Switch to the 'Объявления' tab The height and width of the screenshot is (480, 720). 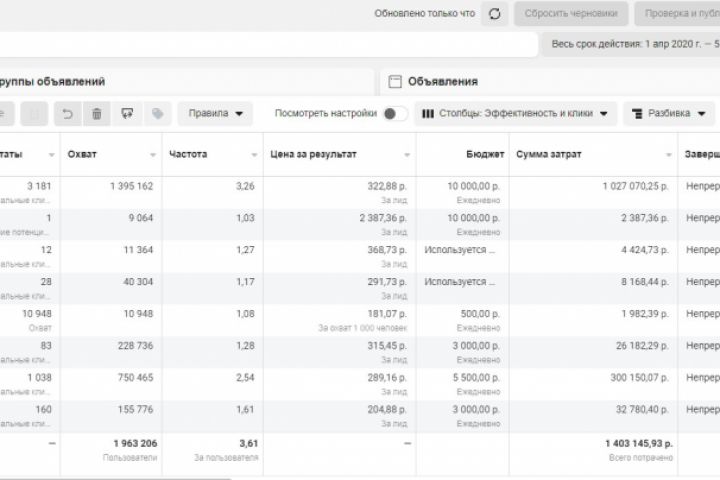tap(443, 82)
